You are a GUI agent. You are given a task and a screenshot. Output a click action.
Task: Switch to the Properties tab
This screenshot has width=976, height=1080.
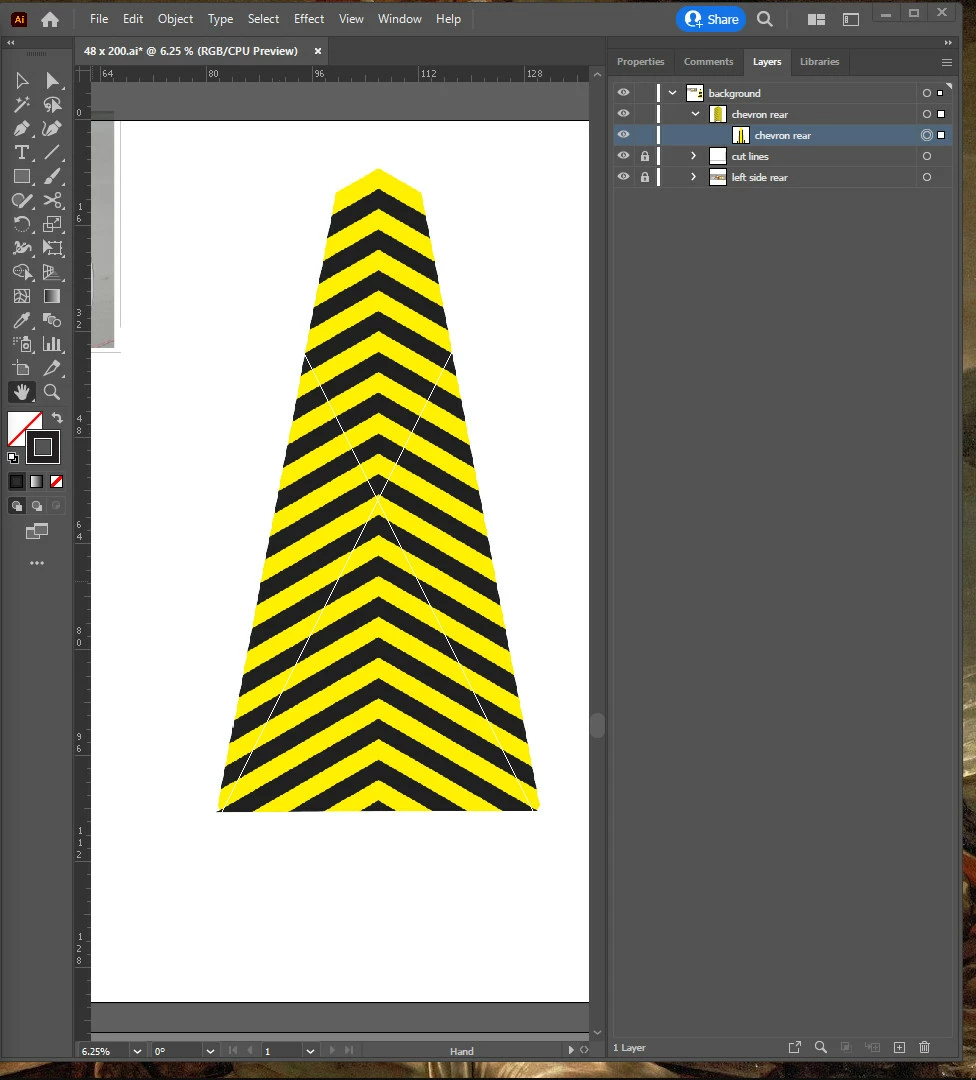[x=641, y=62]
